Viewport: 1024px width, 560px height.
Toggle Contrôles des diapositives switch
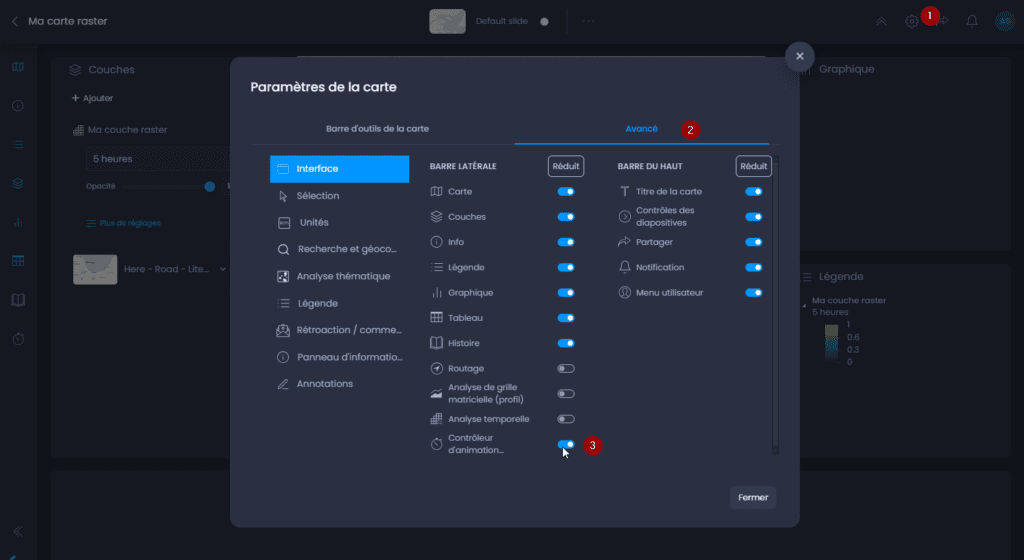[x=754, y=217]
